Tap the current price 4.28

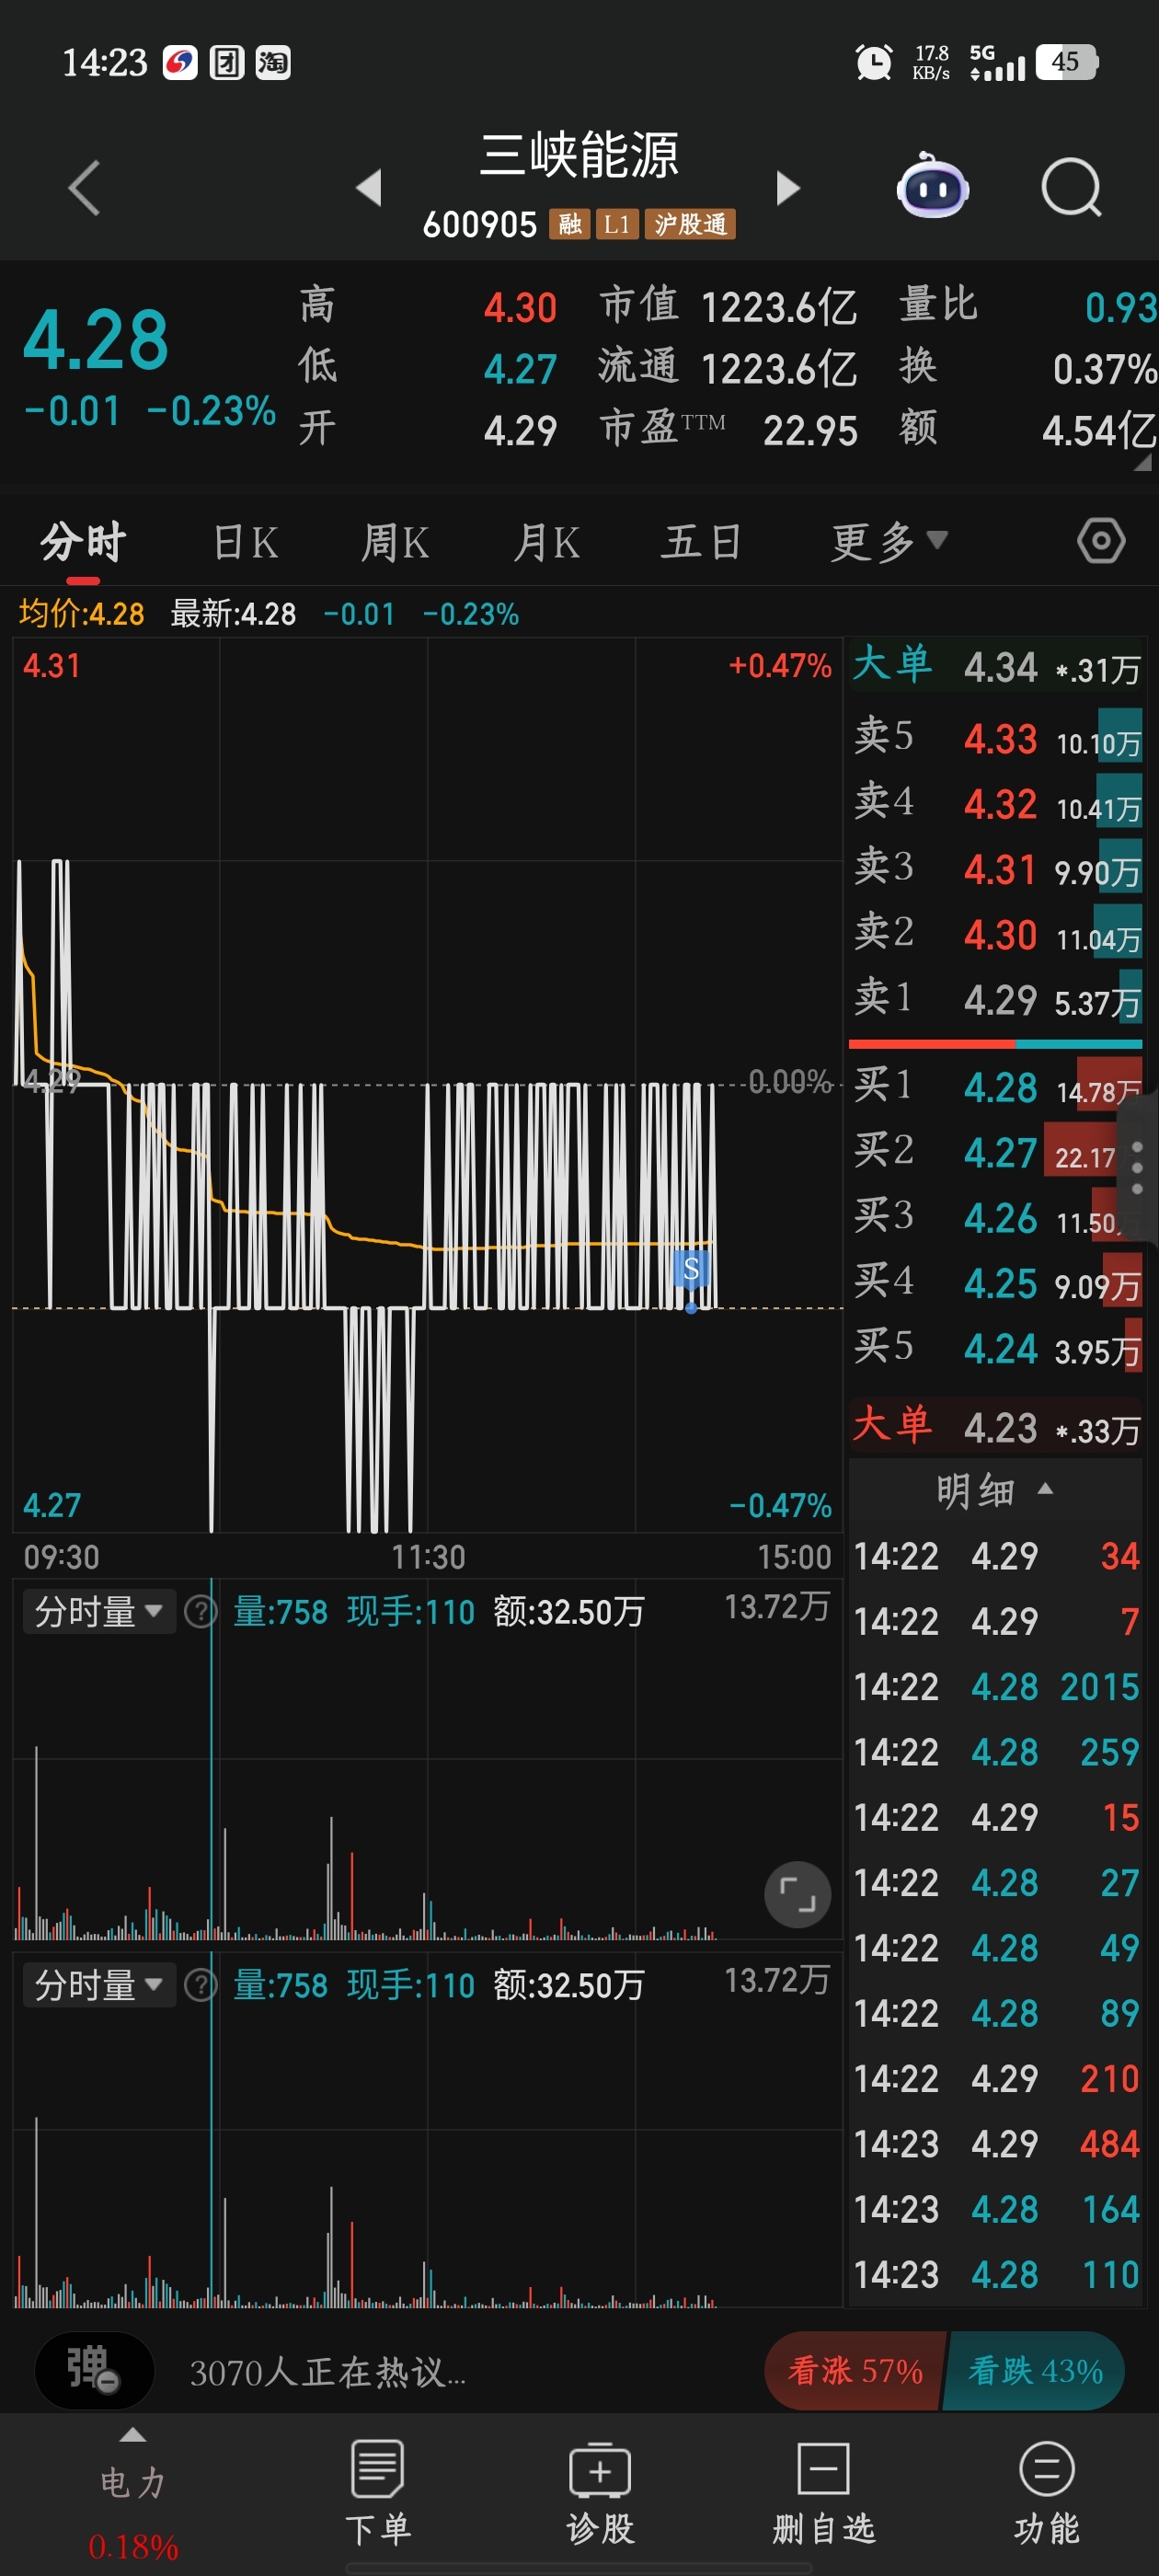coord(96,339)
